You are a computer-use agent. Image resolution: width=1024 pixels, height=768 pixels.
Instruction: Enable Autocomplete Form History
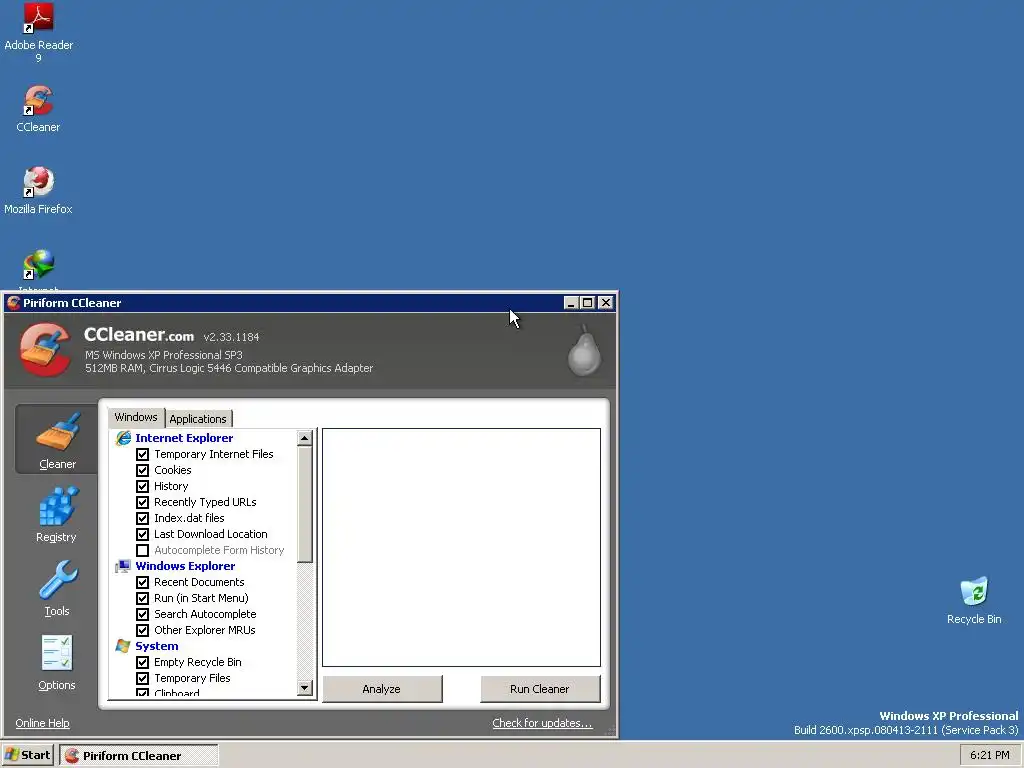coord(142,551)
